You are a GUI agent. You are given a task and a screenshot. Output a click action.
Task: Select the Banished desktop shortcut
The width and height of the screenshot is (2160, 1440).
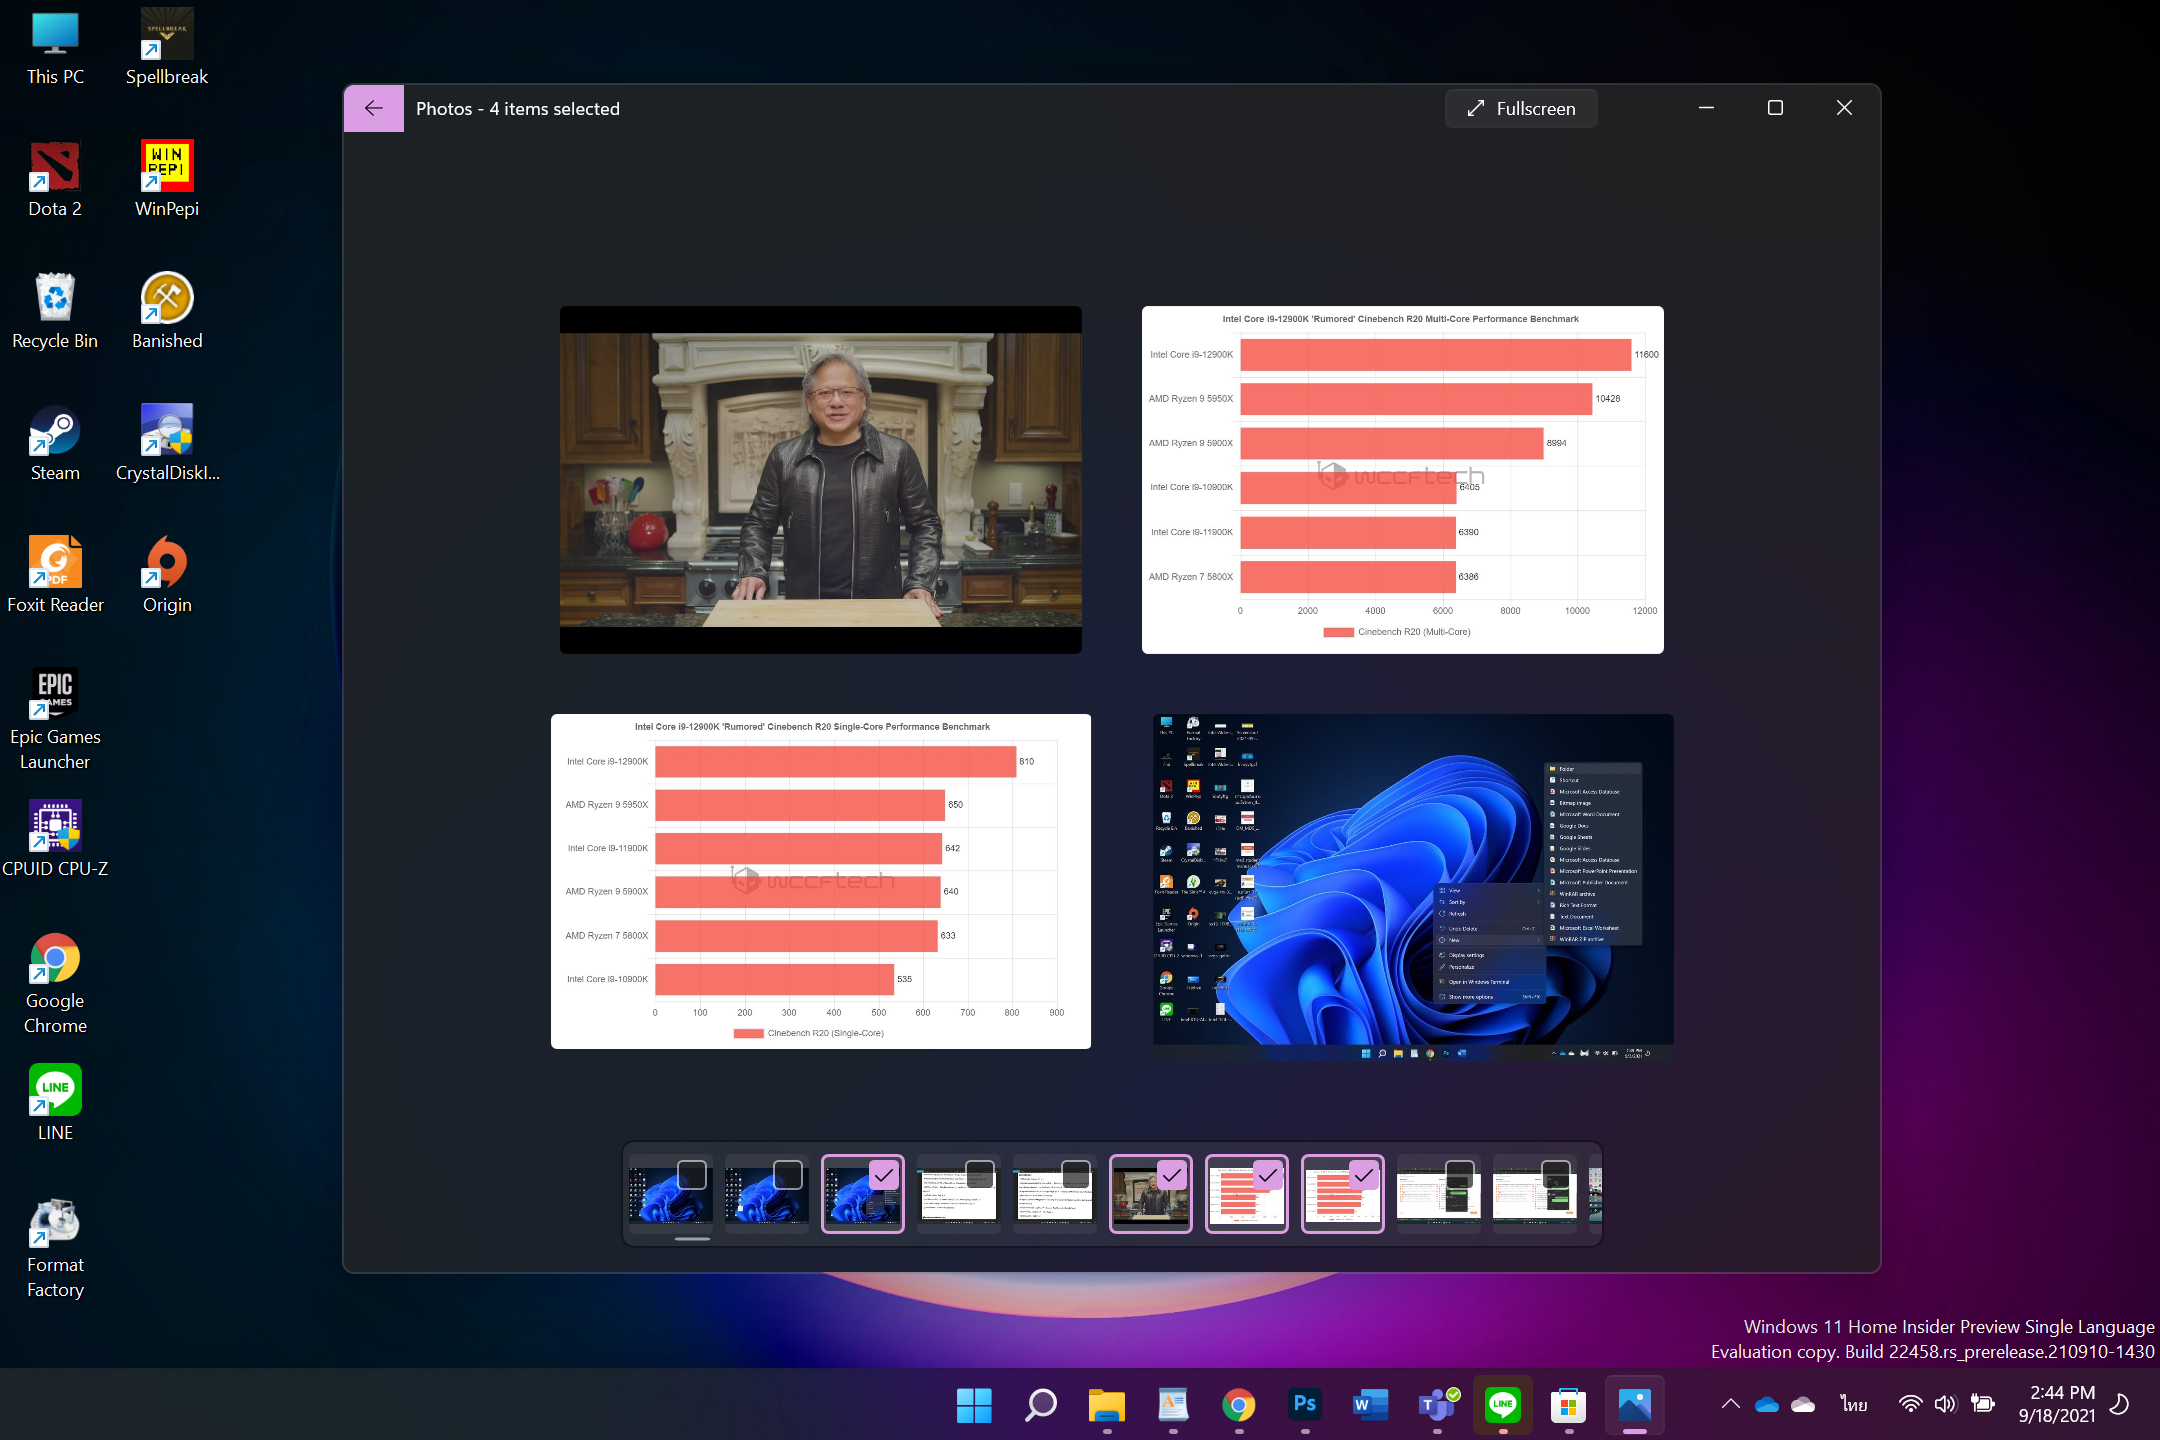(167, 312)
